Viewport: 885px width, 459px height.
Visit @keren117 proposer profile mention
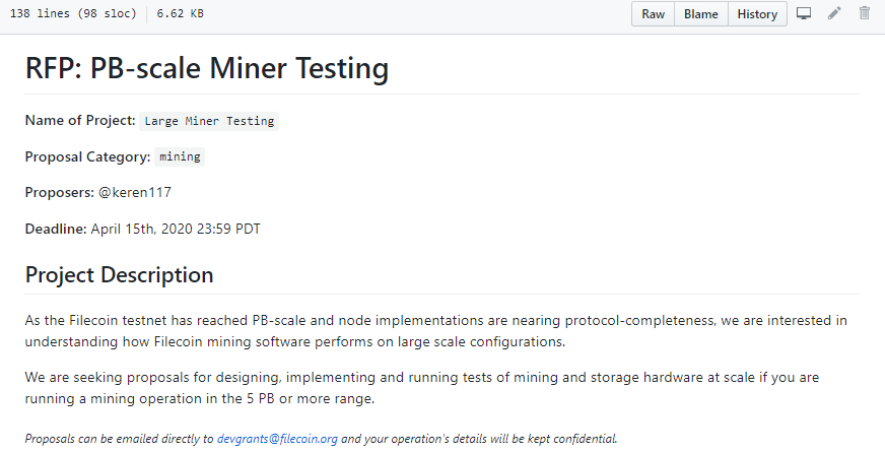pos(135,193)
